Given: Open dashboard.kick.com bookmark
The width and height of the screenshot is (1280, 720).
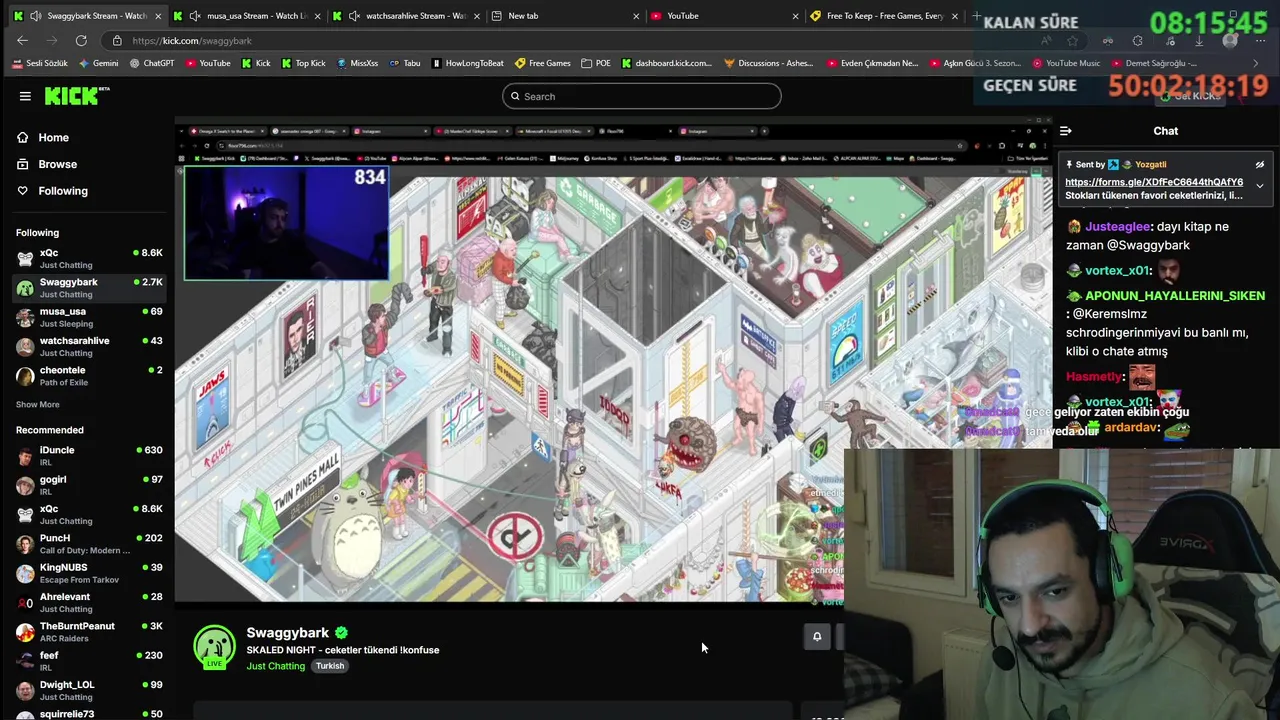Looking at the screenshot, I should pyautogui.click(x=667, y=63).
